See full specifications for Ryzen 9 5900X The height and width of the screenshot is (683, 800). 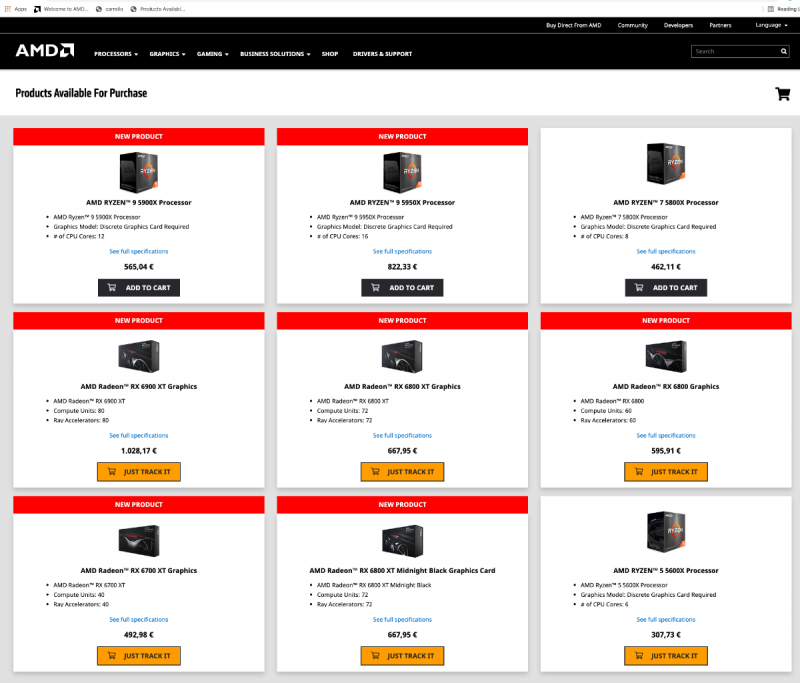[139, 251]
